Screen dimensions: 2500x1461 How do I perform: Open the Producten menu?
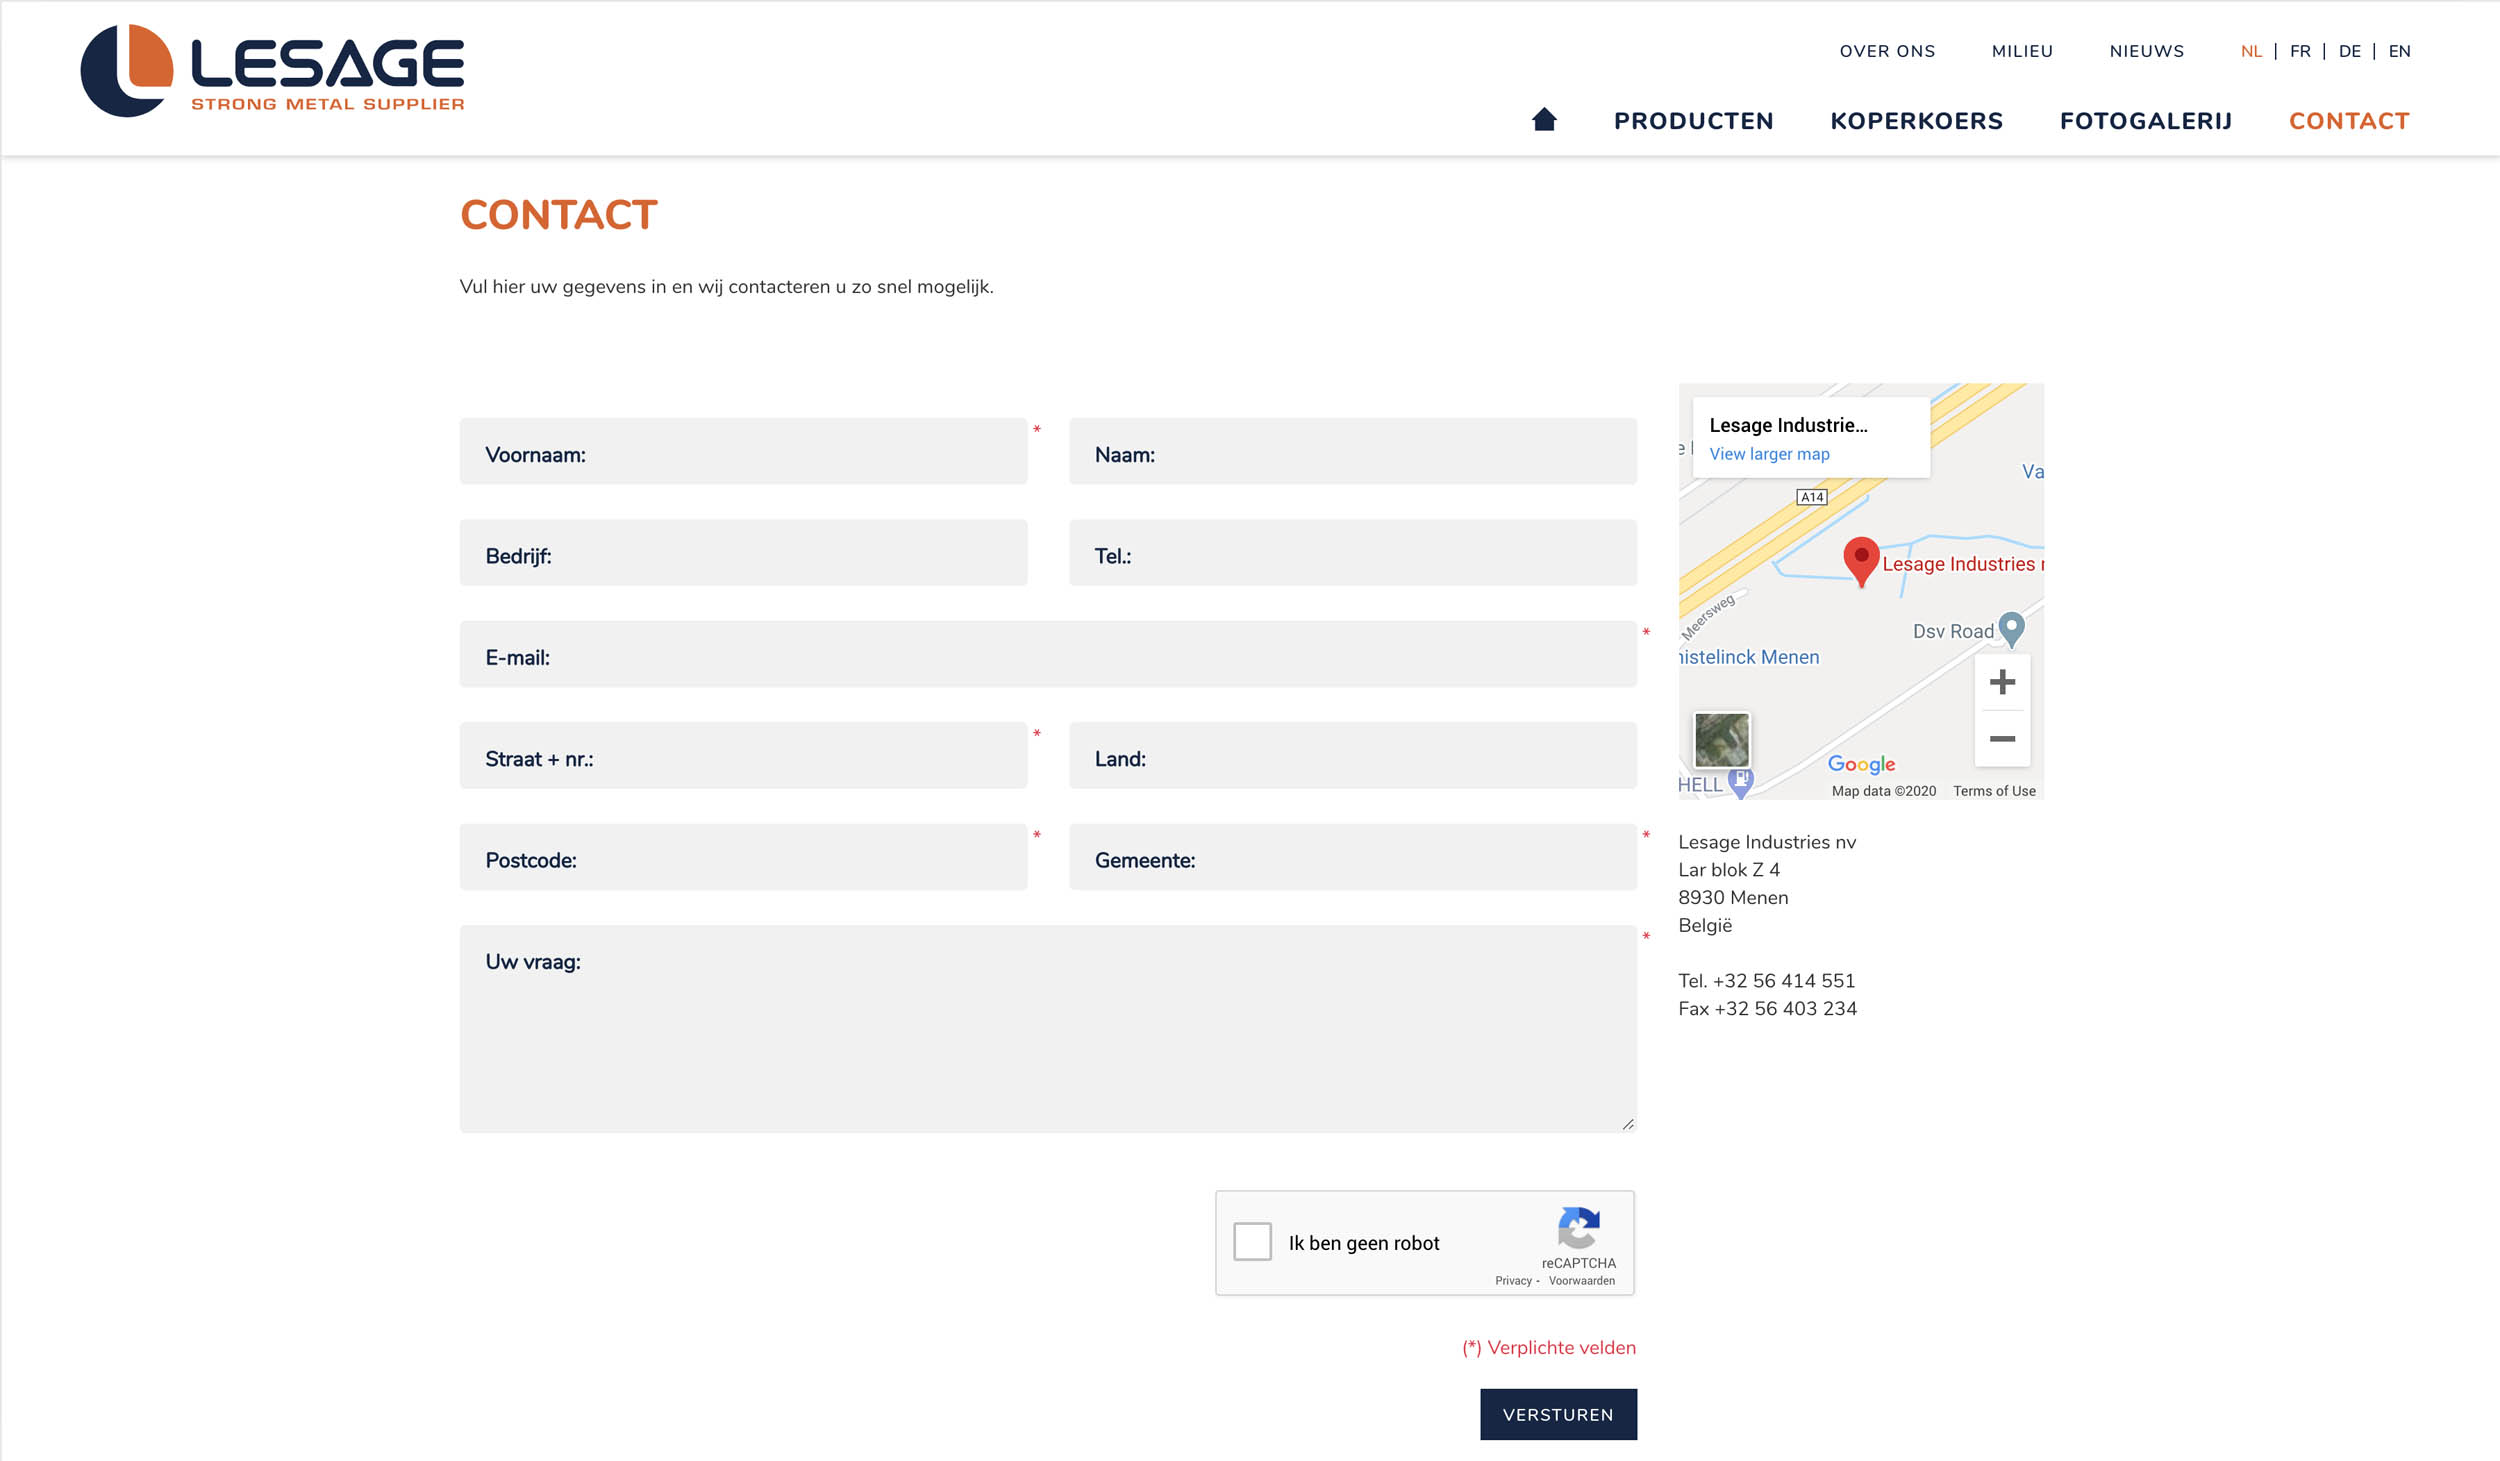pos(1693,121)
